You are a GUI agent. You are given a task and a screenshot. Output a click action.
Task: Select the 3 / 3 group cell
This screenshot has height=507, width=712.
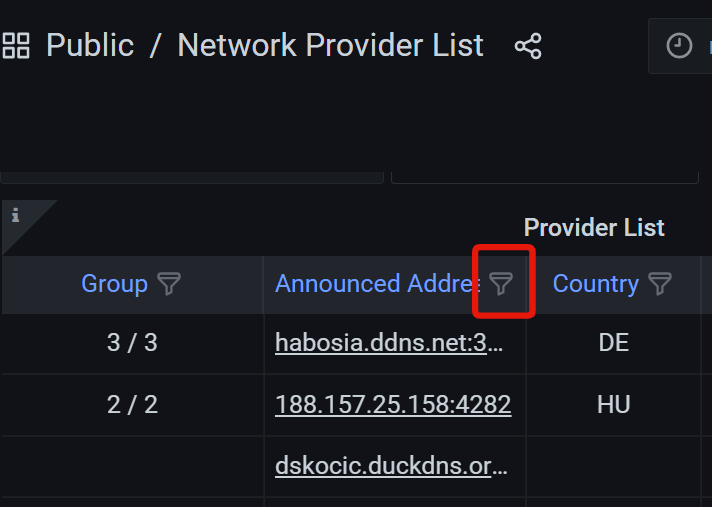132,343
